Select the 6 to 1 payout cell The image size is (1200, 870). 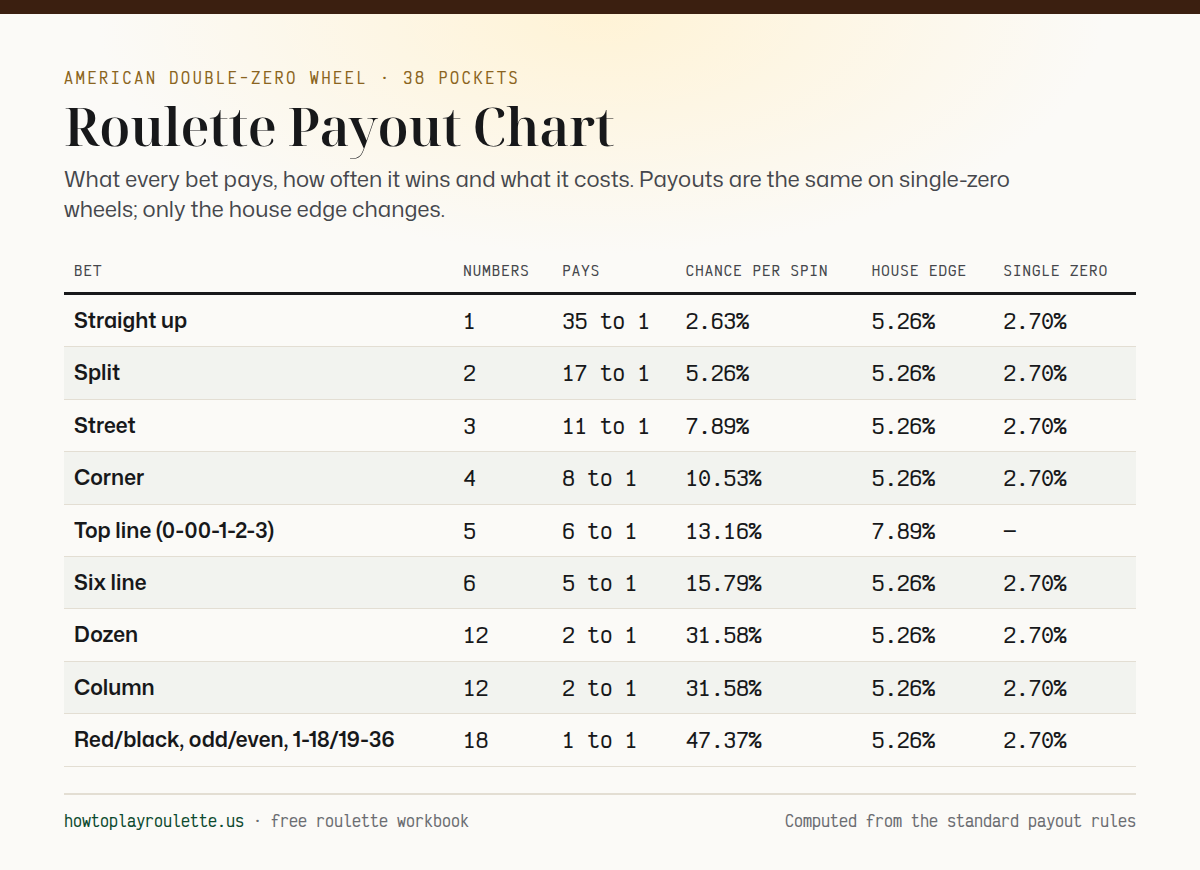pos(599,531)
